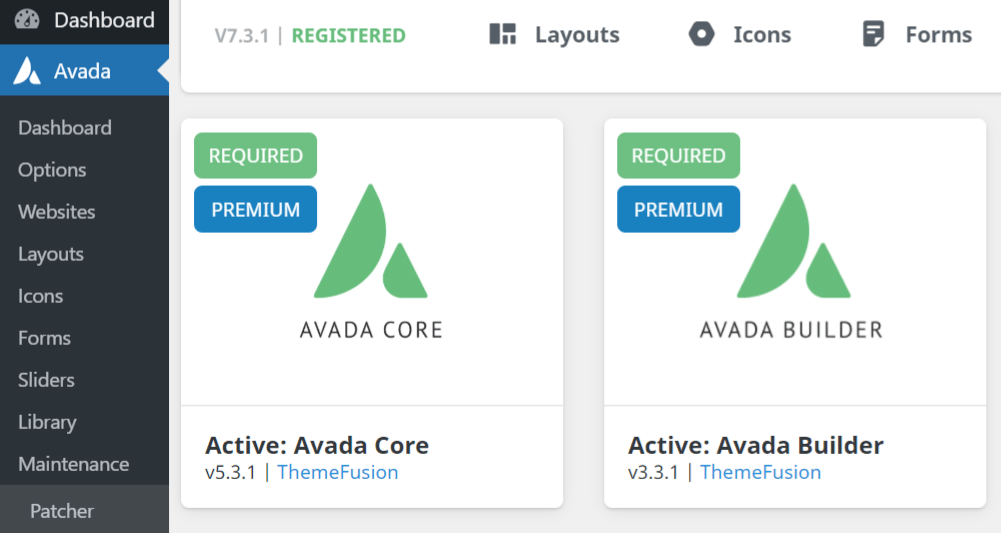Image resolution: width=1001 pixels, height=533 pixels.
Task: Click the v5.3.1 version text
Action: (230, 472)
